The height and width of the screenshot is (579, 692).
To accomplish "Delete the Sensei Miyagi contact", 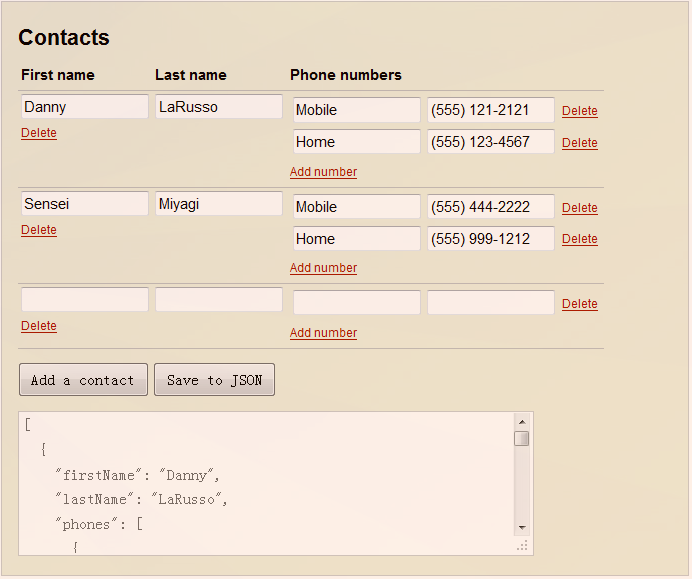I will (39, 230).
